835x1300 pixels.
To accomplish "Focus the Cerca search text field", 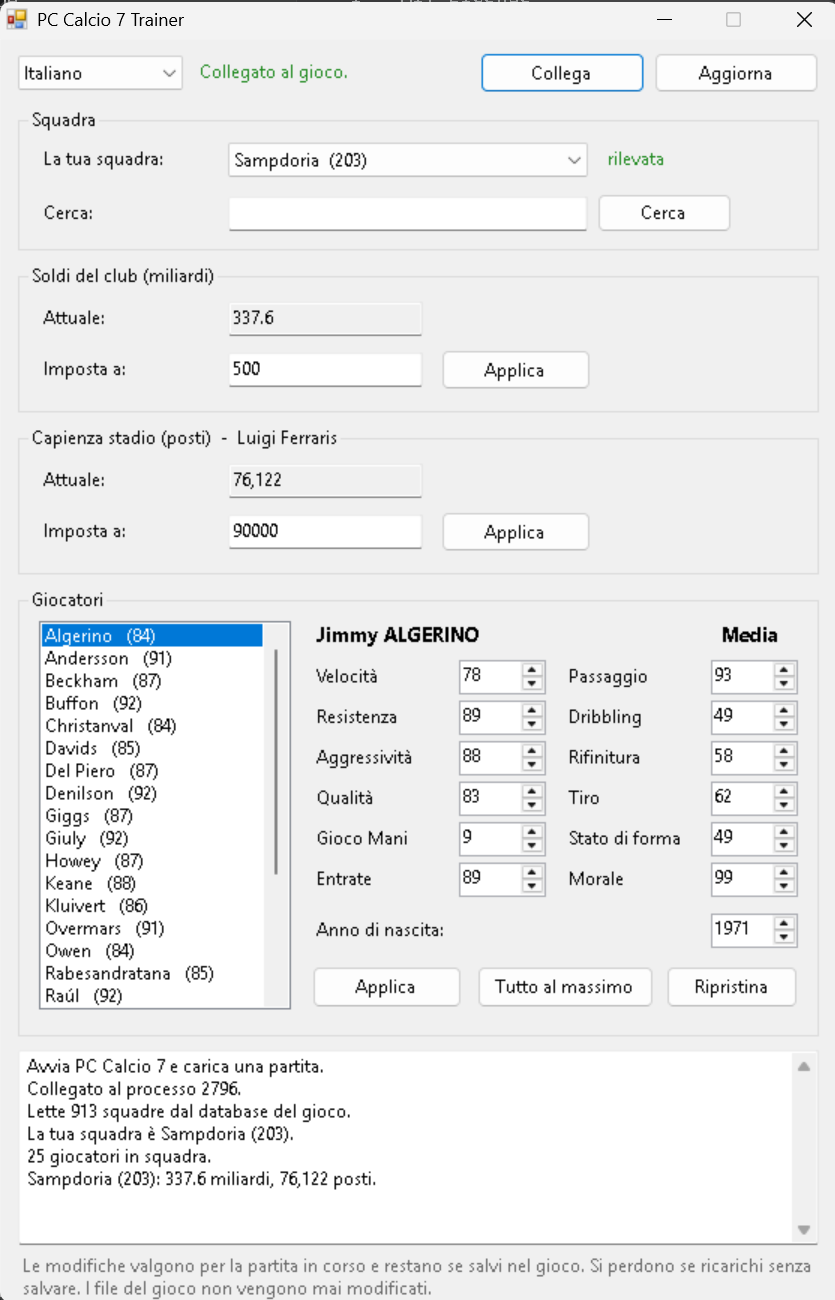I will coord(407,213).
